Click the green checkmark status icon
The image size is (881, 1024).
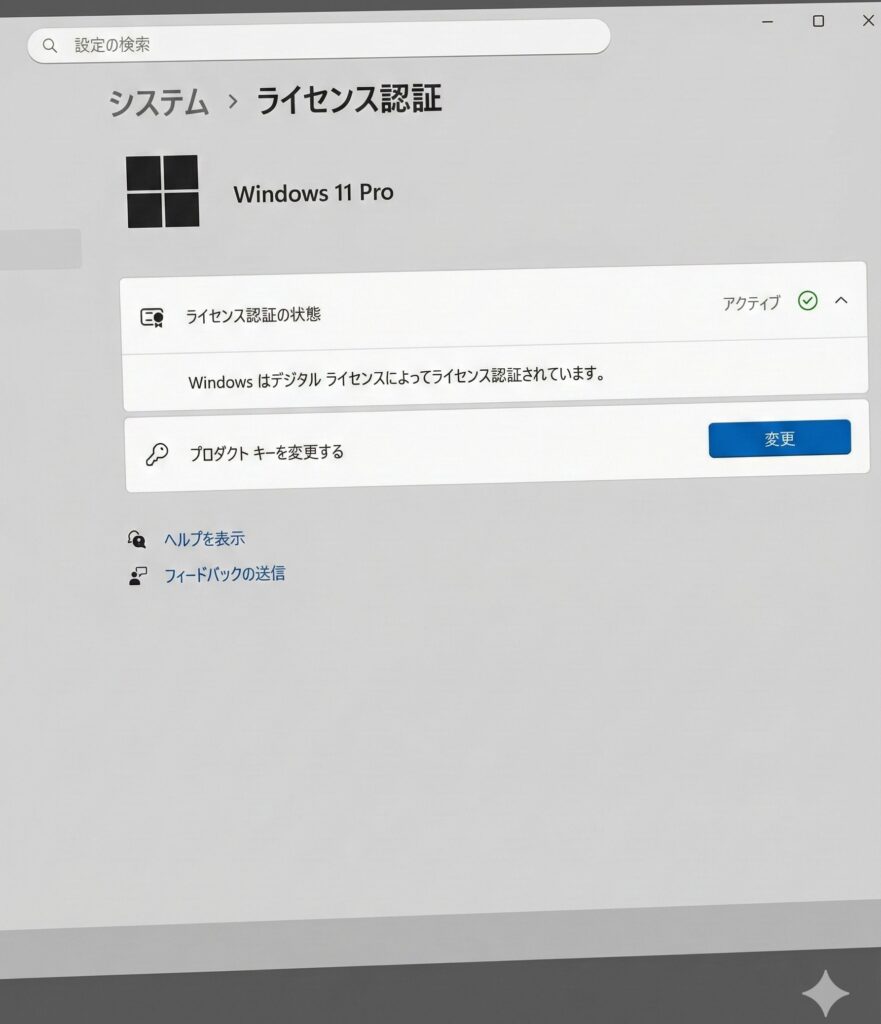pyautogui.click(x=808, y=300)
